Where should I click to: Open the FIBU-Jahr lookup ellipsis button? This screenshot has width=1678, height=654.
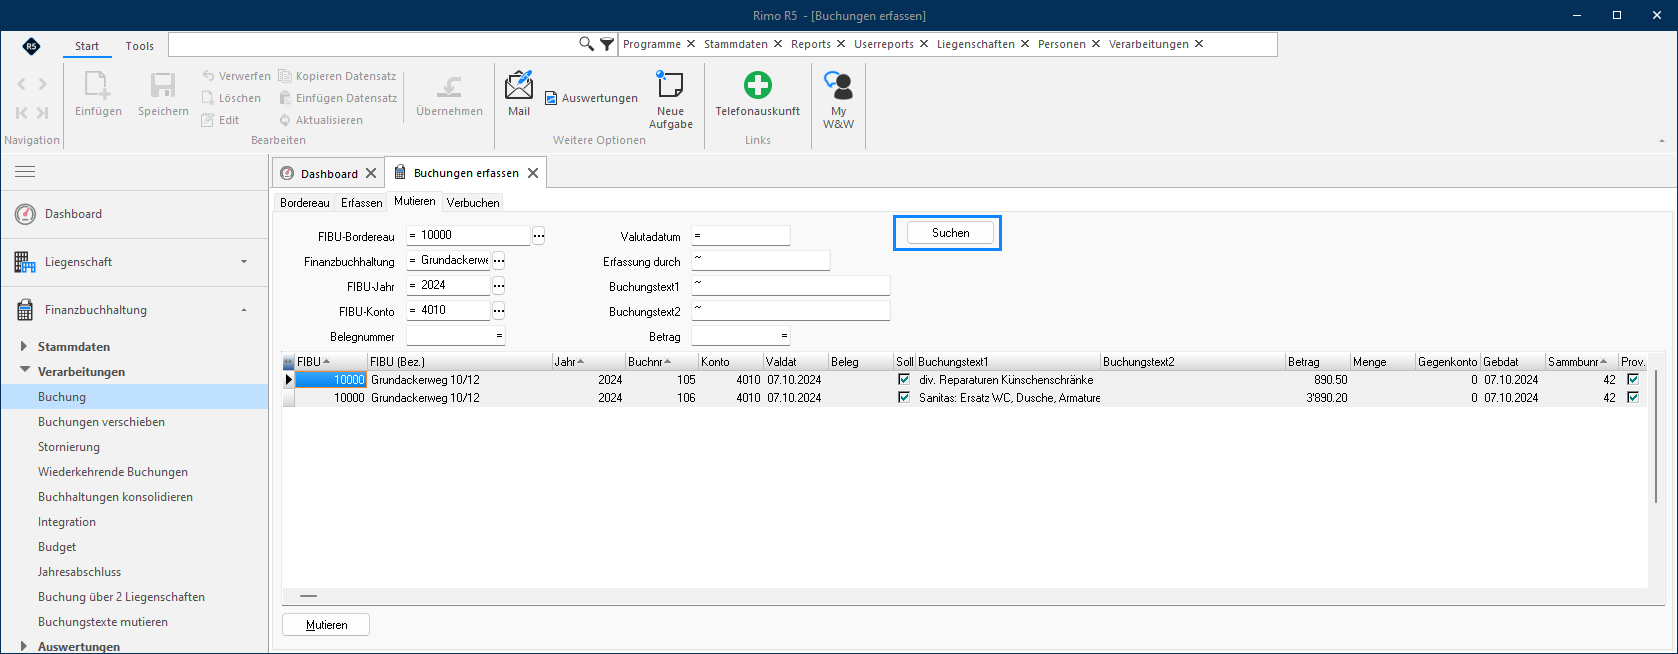498,286
